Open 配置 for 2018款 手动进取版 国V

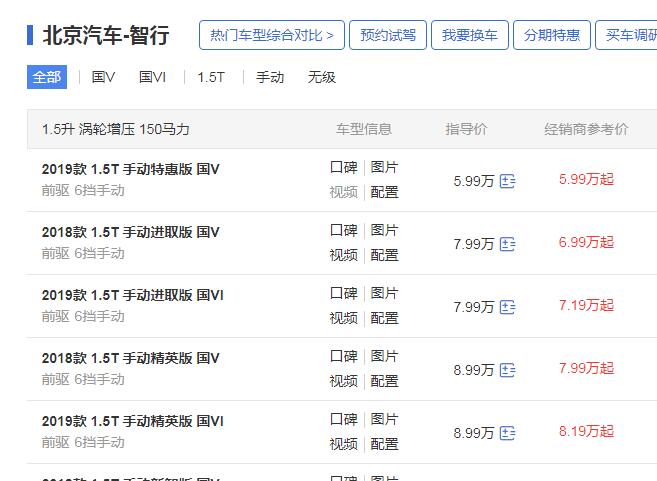[x=384, y=255]
